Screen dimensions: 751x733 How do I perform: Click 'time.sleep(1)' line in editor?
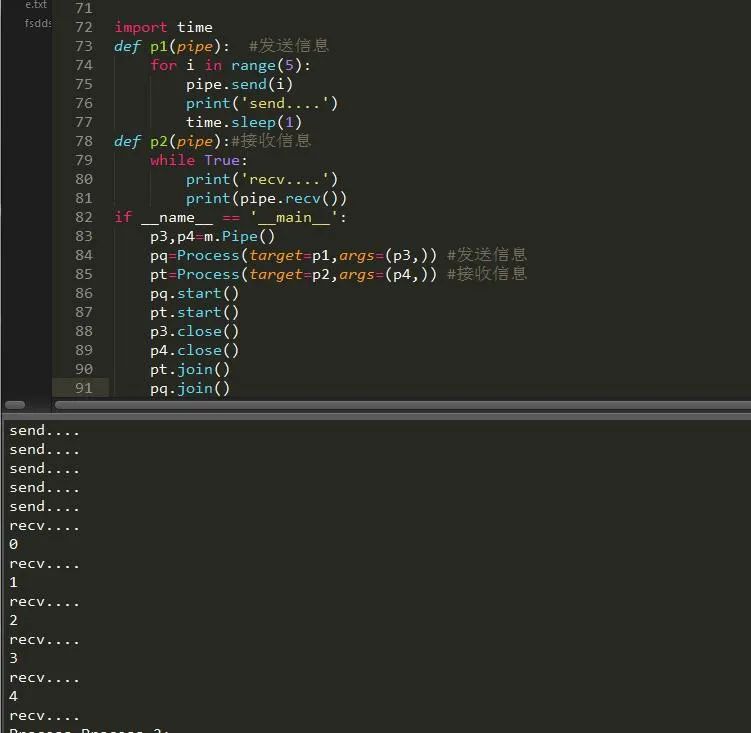pyautogui.click(x=244, y=122)
